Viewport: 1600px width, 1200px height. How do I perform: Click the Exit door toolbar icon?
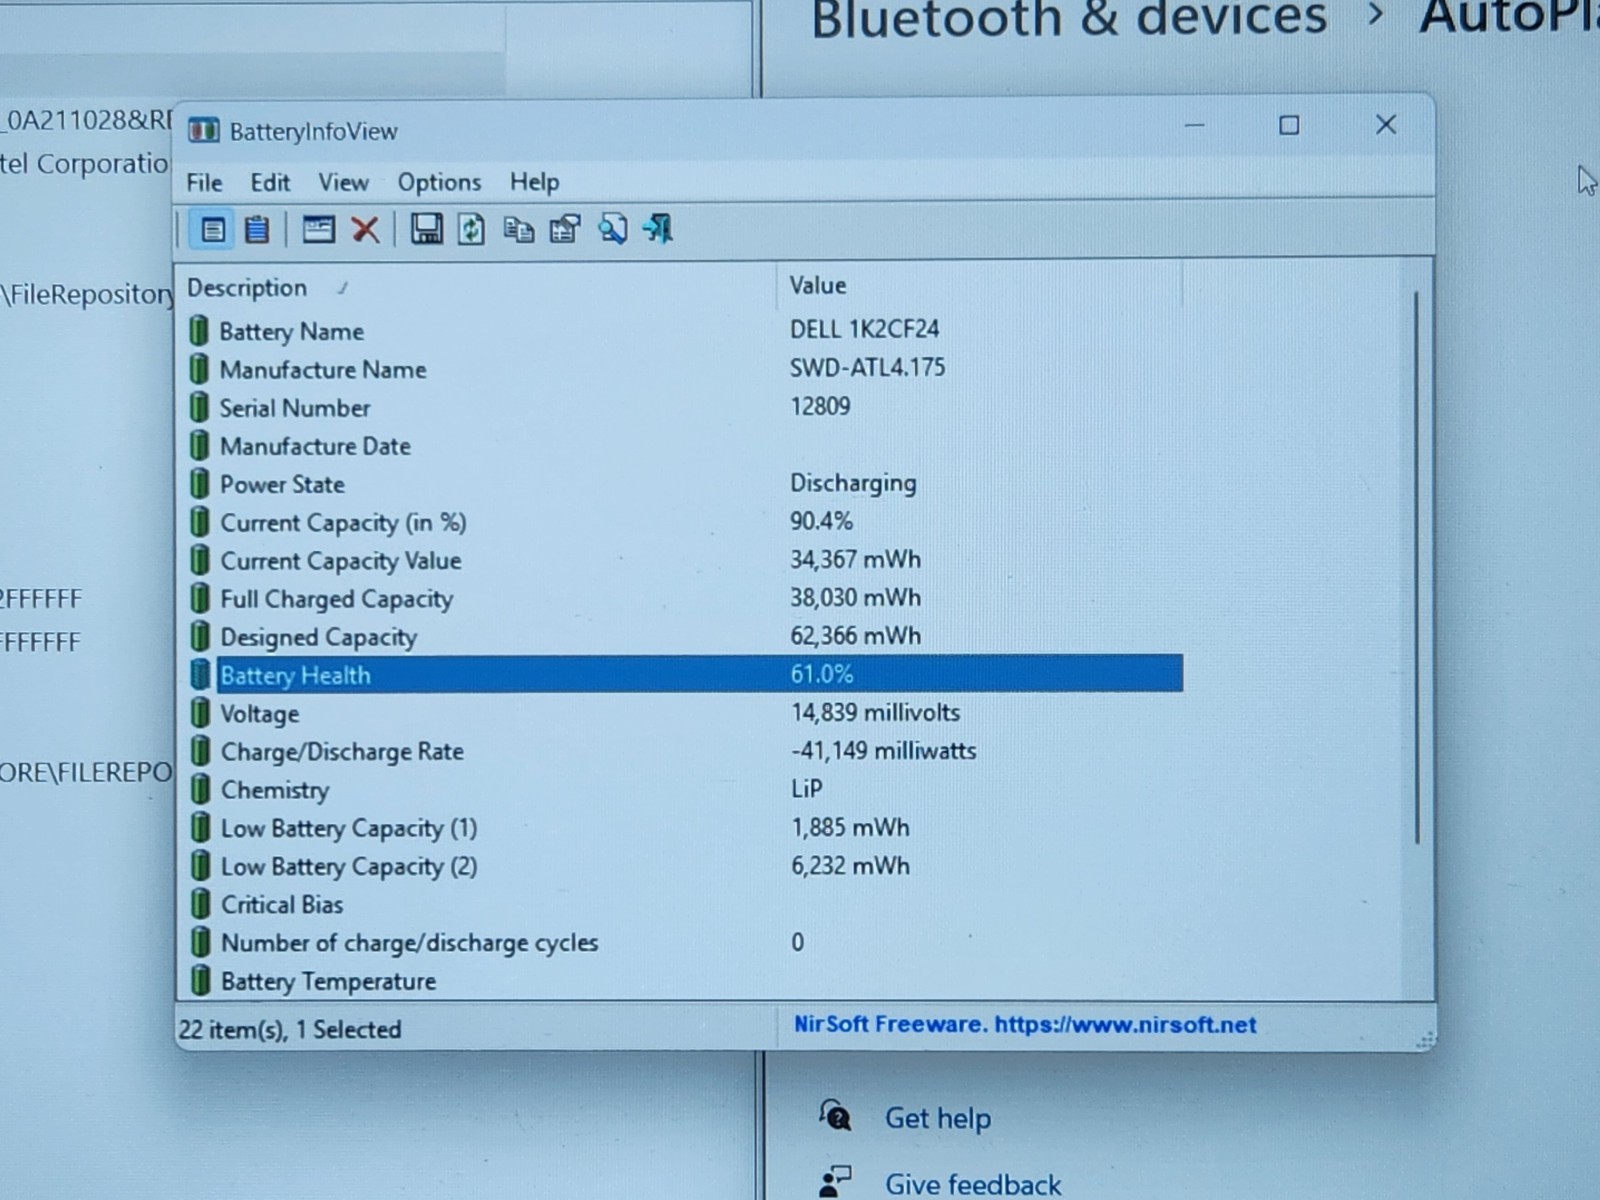(658, 229)
